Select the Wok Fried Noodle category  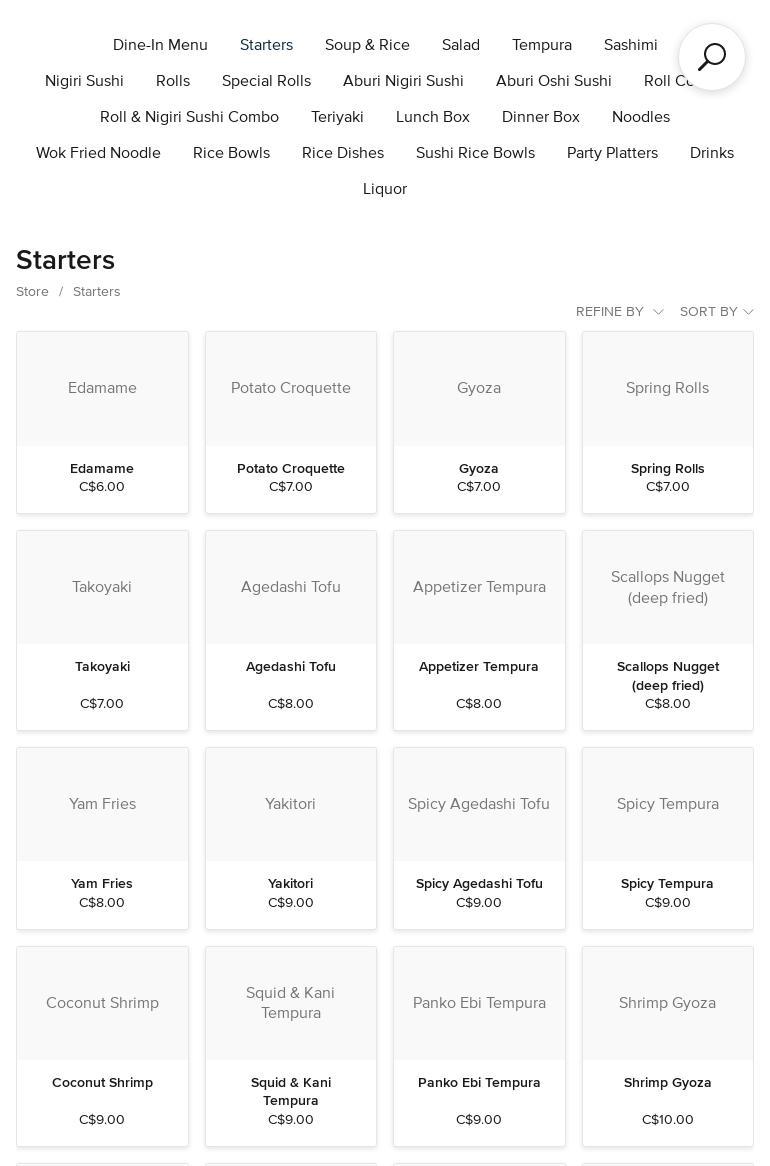pyautogui.click(x=98, y=153)
